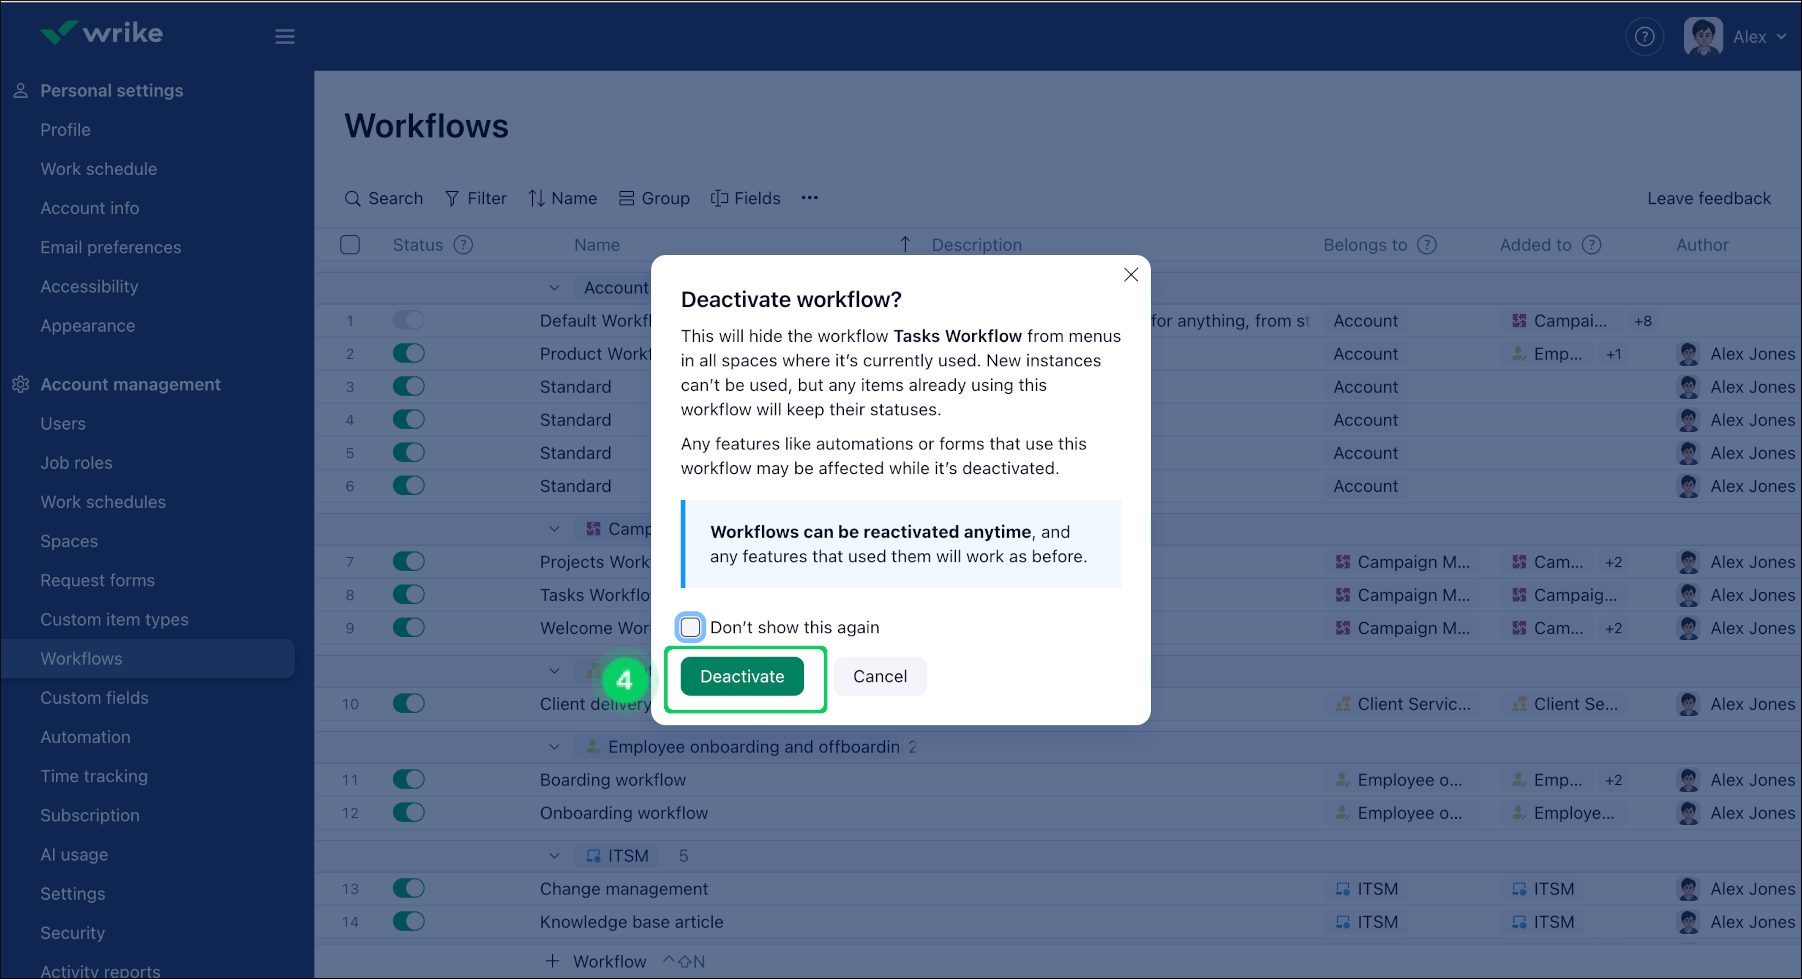The height and width of the screenshot is (979, 1802).
Task: Open the Filter options
Action: tap(476, 198)
